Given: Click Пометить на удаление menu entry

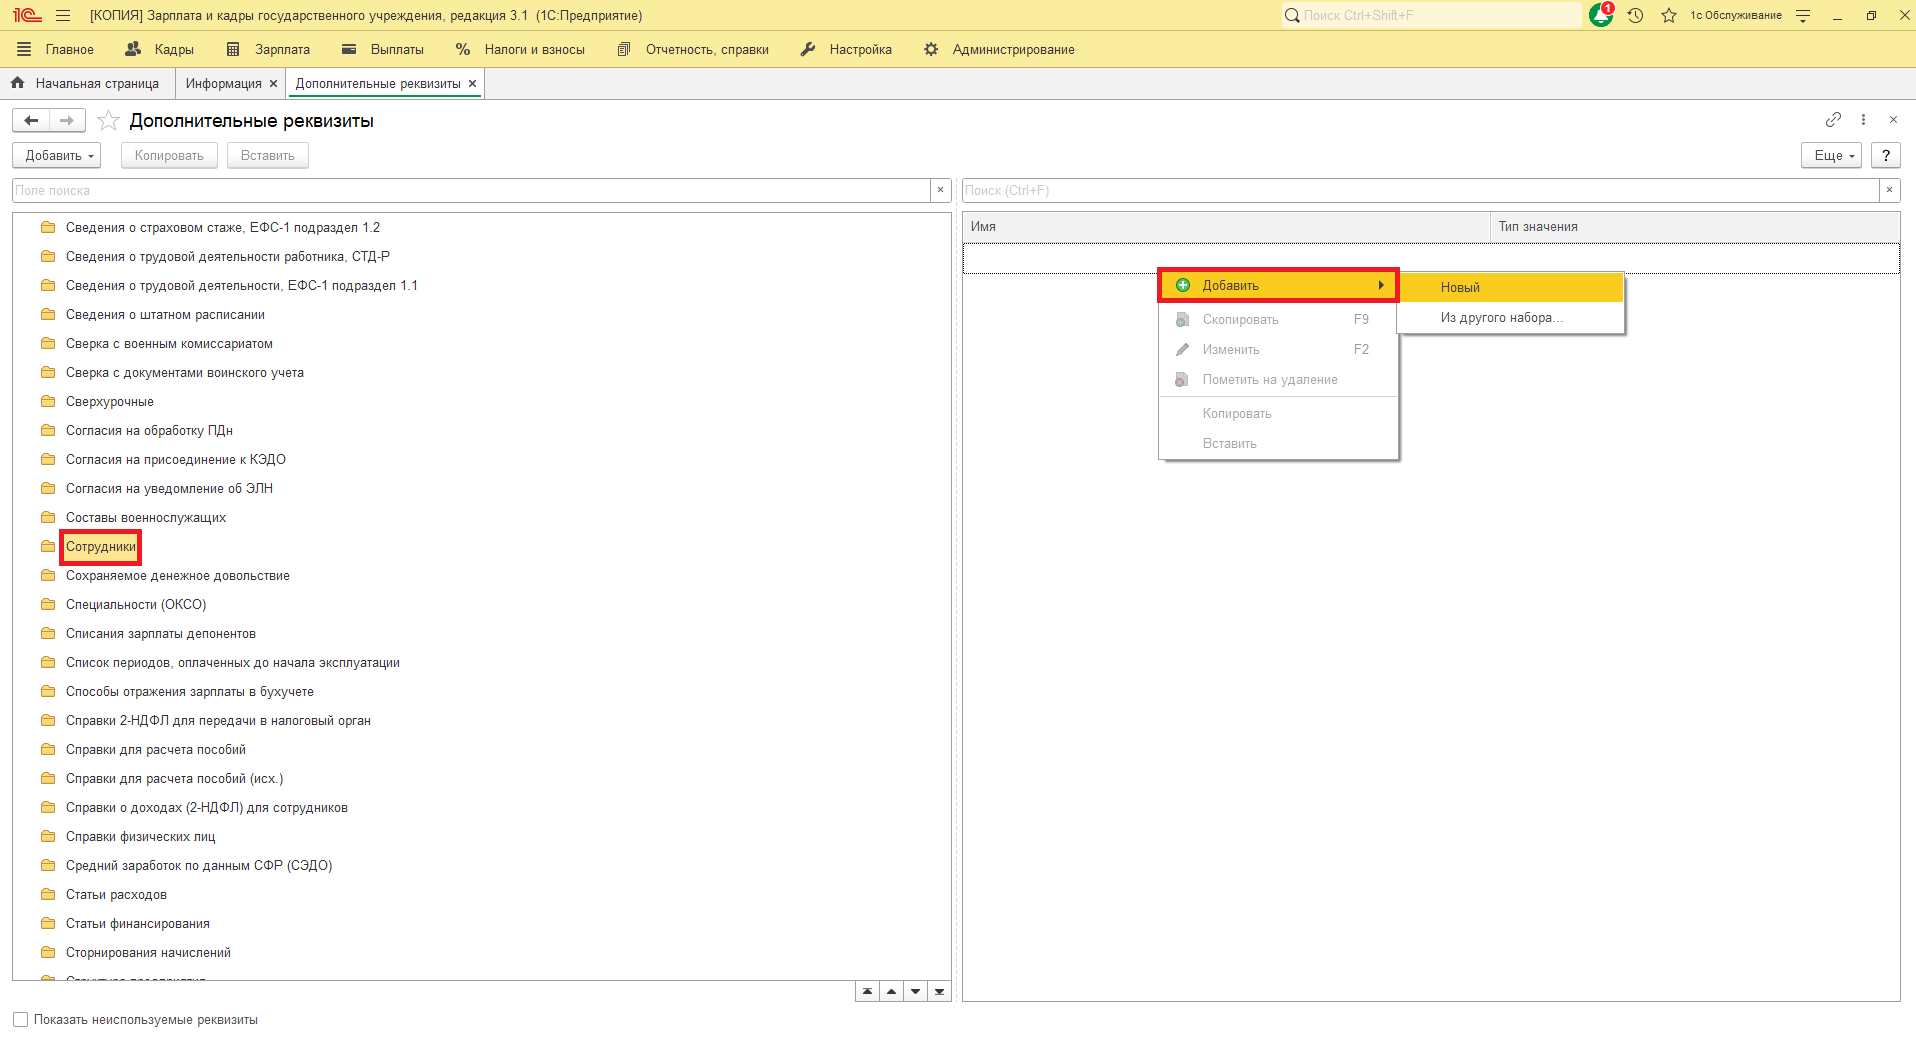Looking at the screenshot, I should tap(1278, 379).
